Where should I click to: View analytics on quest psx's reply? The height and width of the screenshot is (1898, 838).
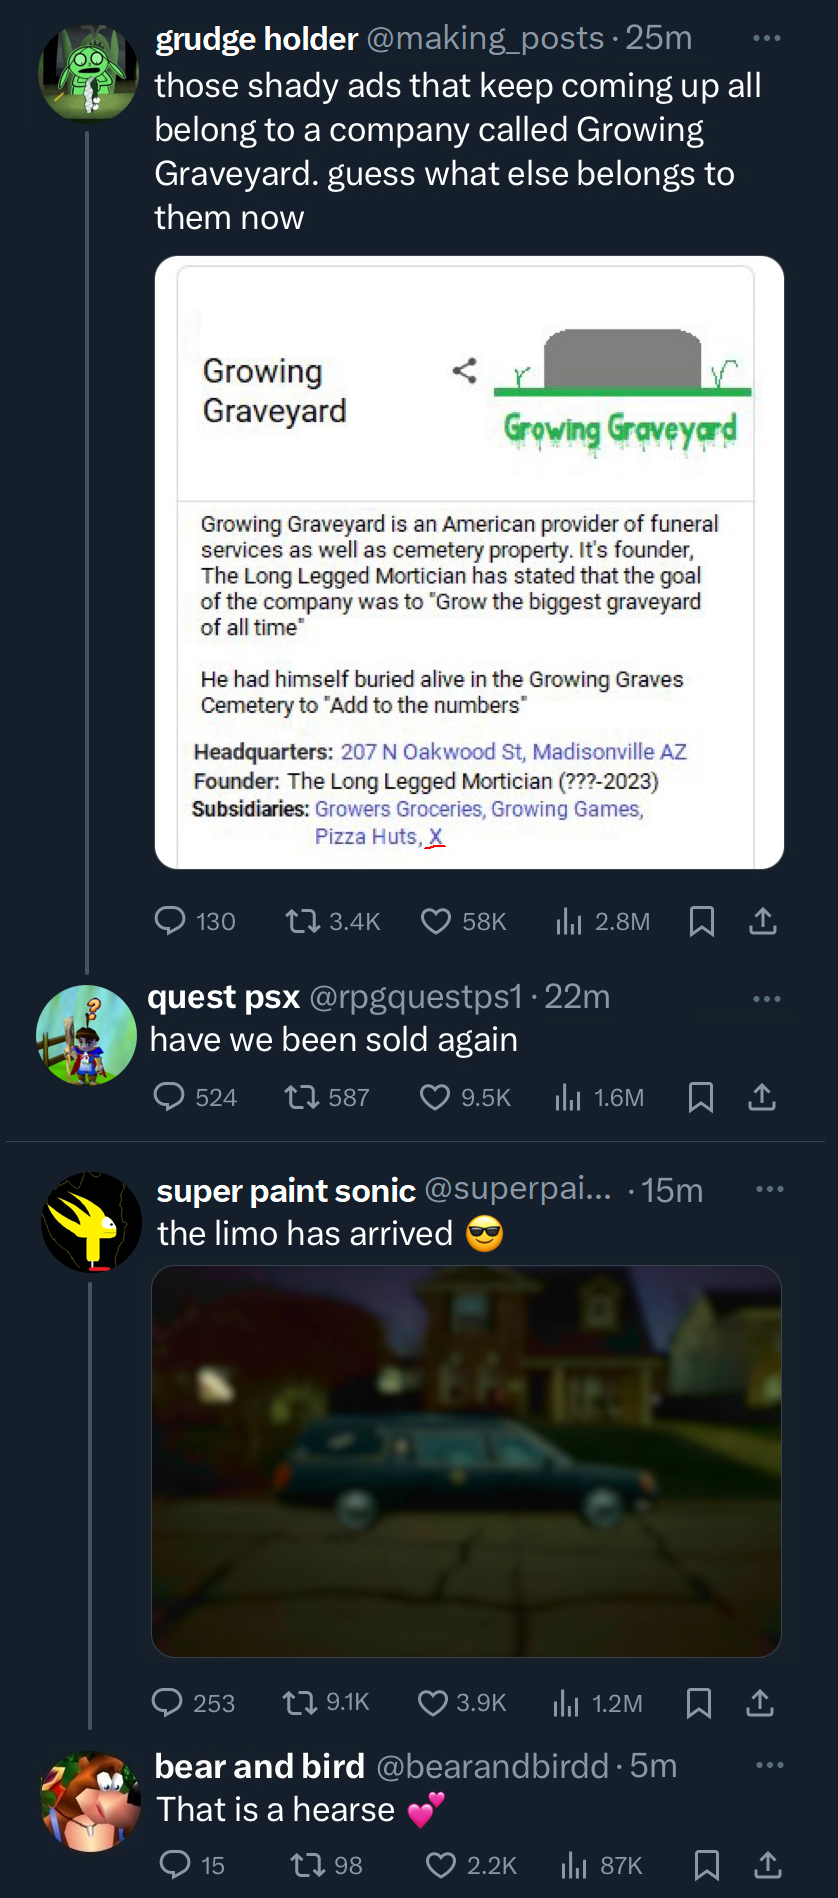568,1097
